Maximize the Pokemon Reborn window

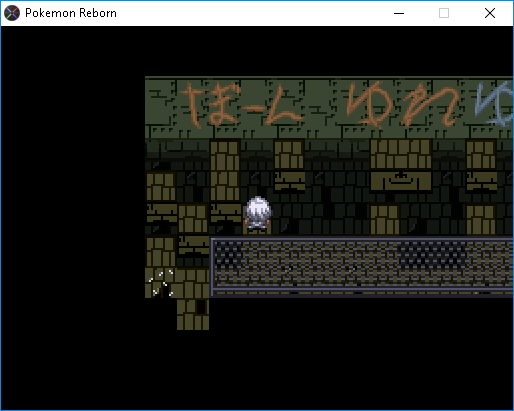(x=444, y=13)
